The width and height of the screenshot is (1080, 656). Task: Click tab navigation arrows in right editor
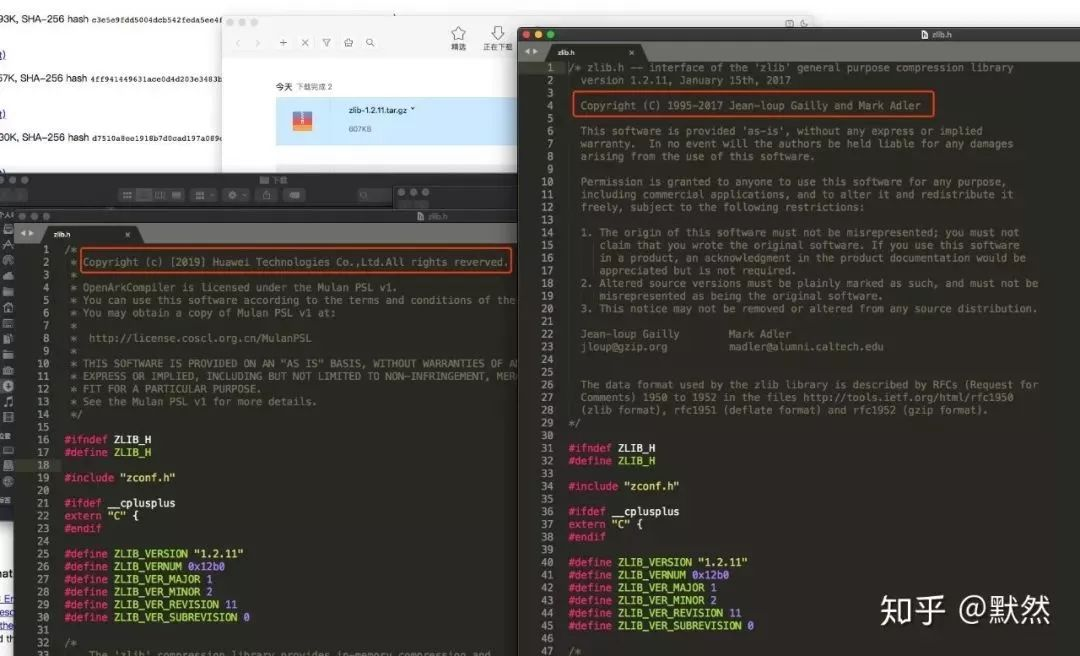[x=531, y=52]
